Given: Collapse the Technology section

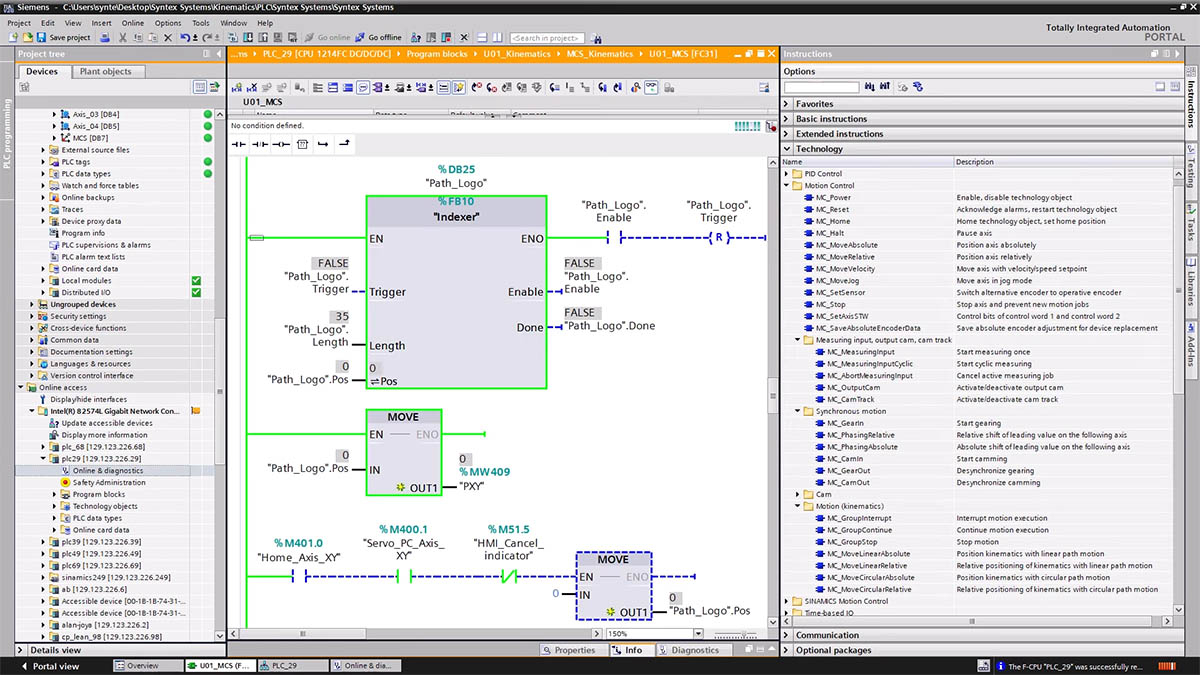Looking at the screenshot, I should (788, 149).
